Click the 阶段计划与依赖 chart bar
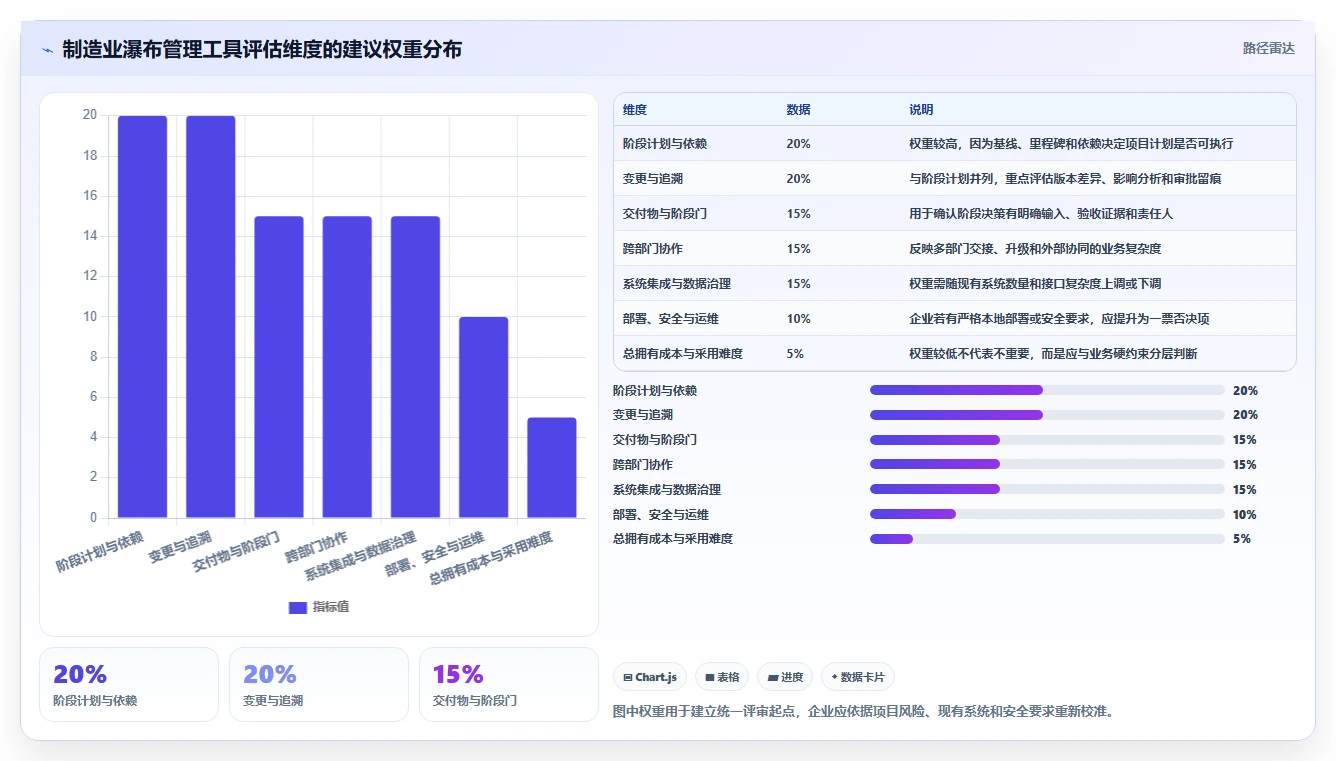 click(143, 317)
